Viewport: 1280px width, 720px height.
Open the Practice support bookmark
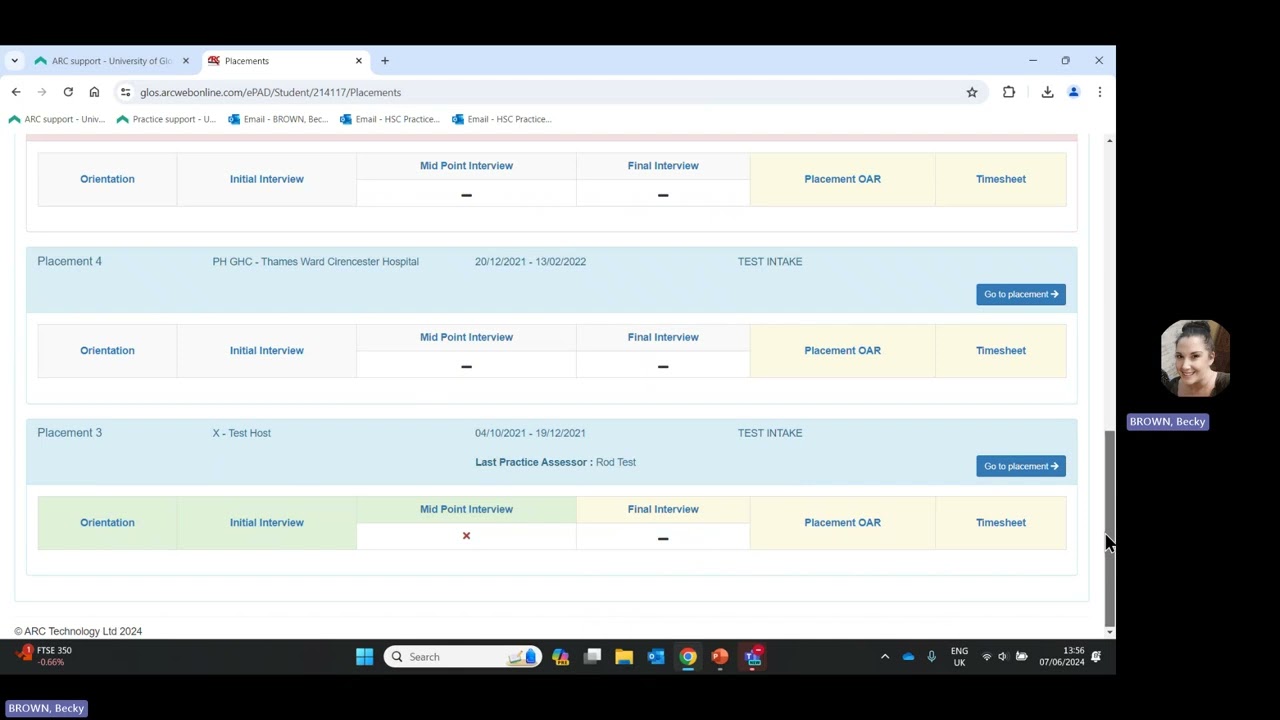click(166, 119)
